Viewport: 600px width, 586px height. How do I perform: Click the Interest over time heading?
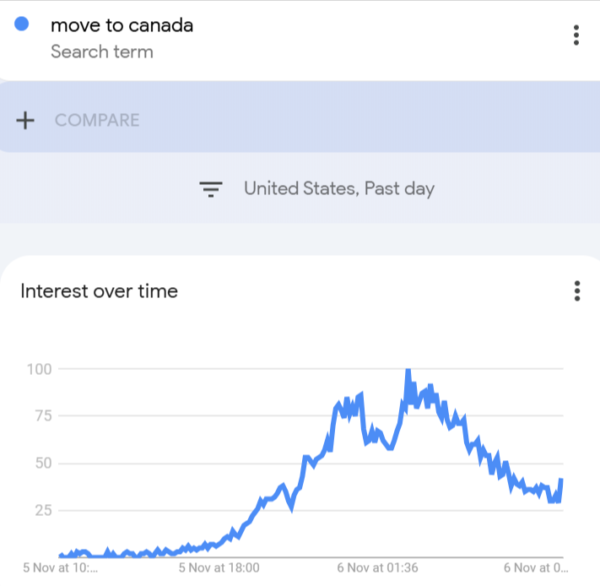[x=99, y=291]
